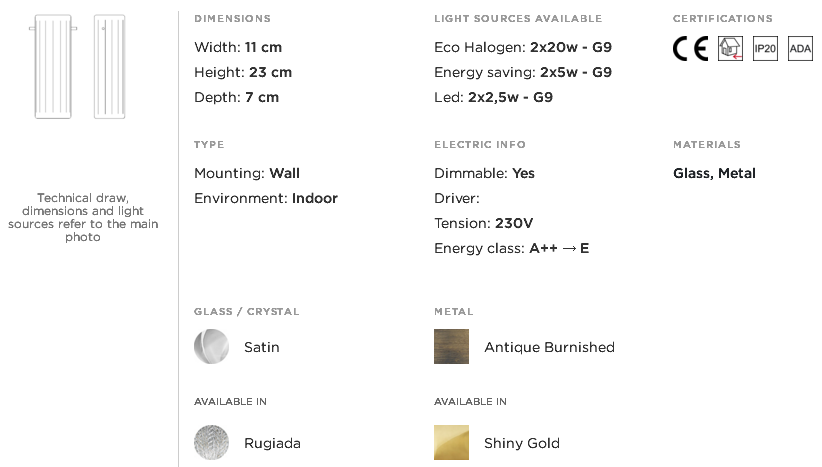Select the Satin glass swatch
Screen dimensions: 822x467
tap(211, 346)
